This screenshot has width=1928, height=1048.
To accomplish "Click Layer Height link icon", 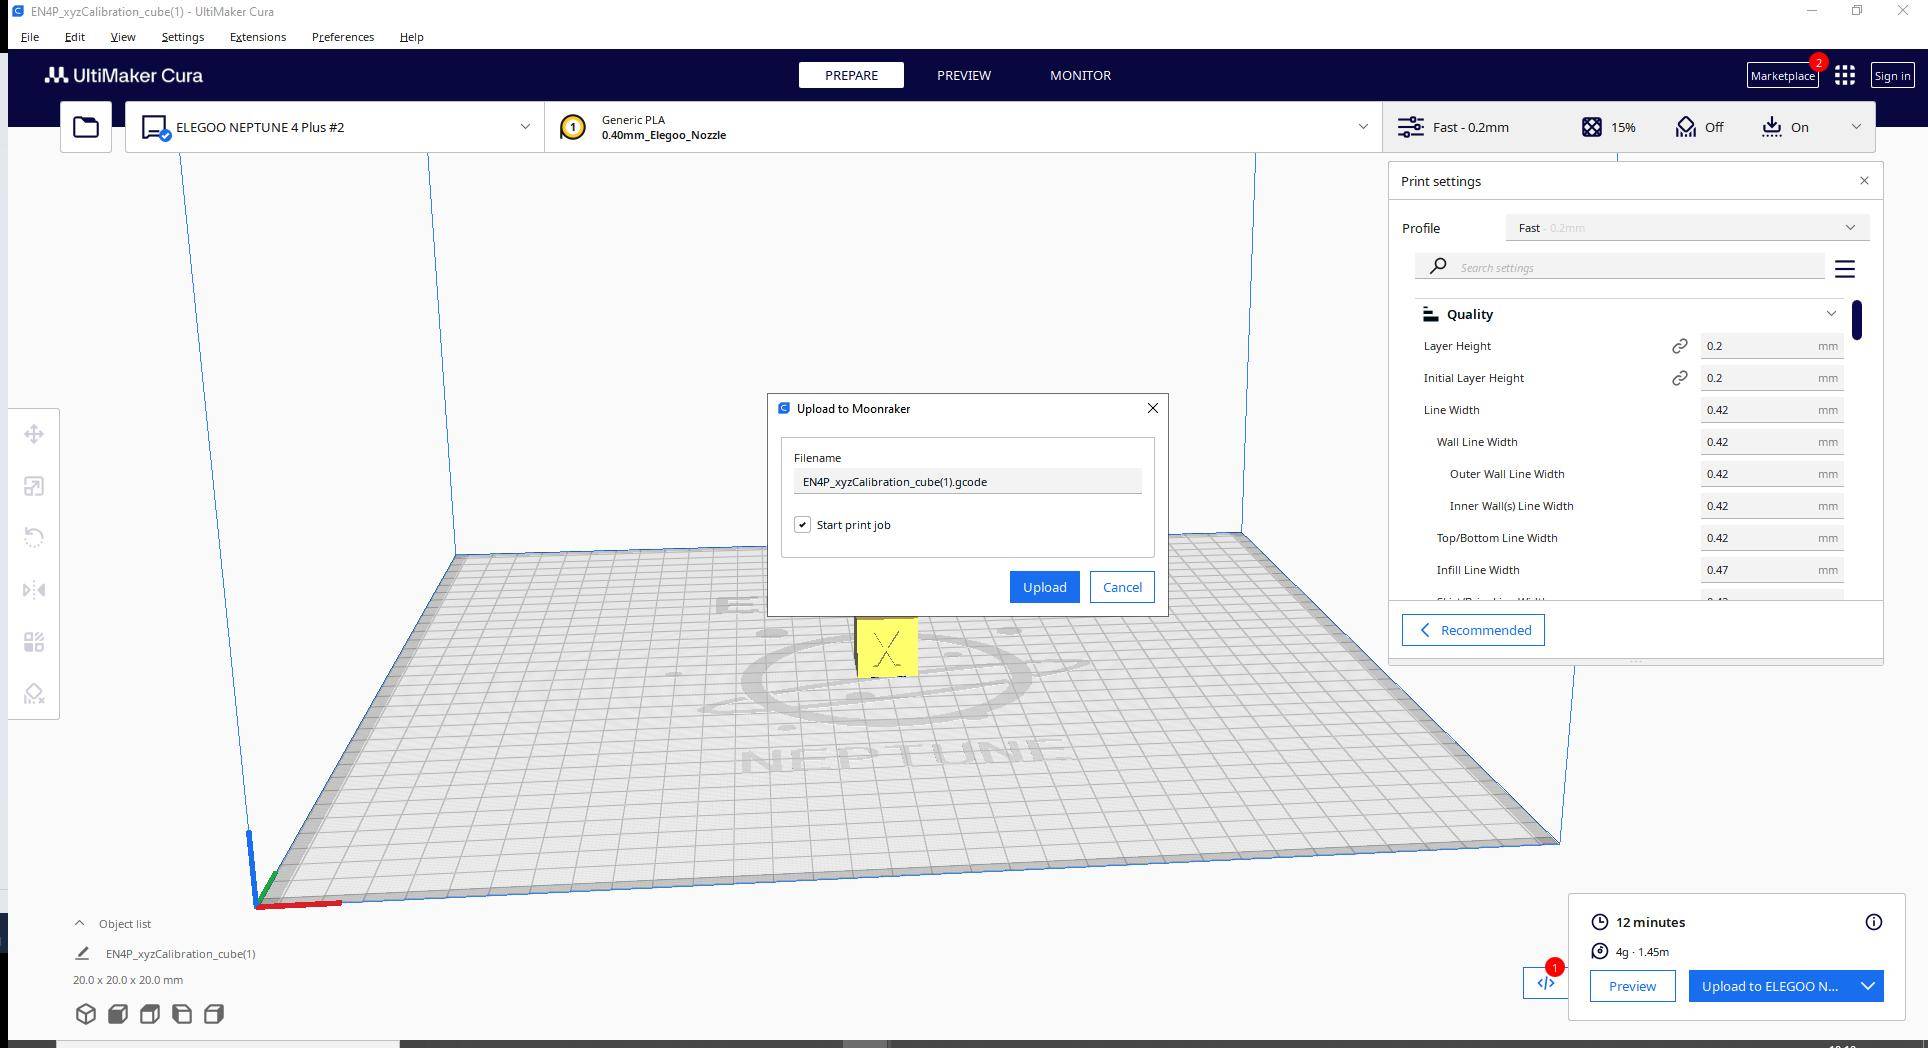I will [1680, 346].
